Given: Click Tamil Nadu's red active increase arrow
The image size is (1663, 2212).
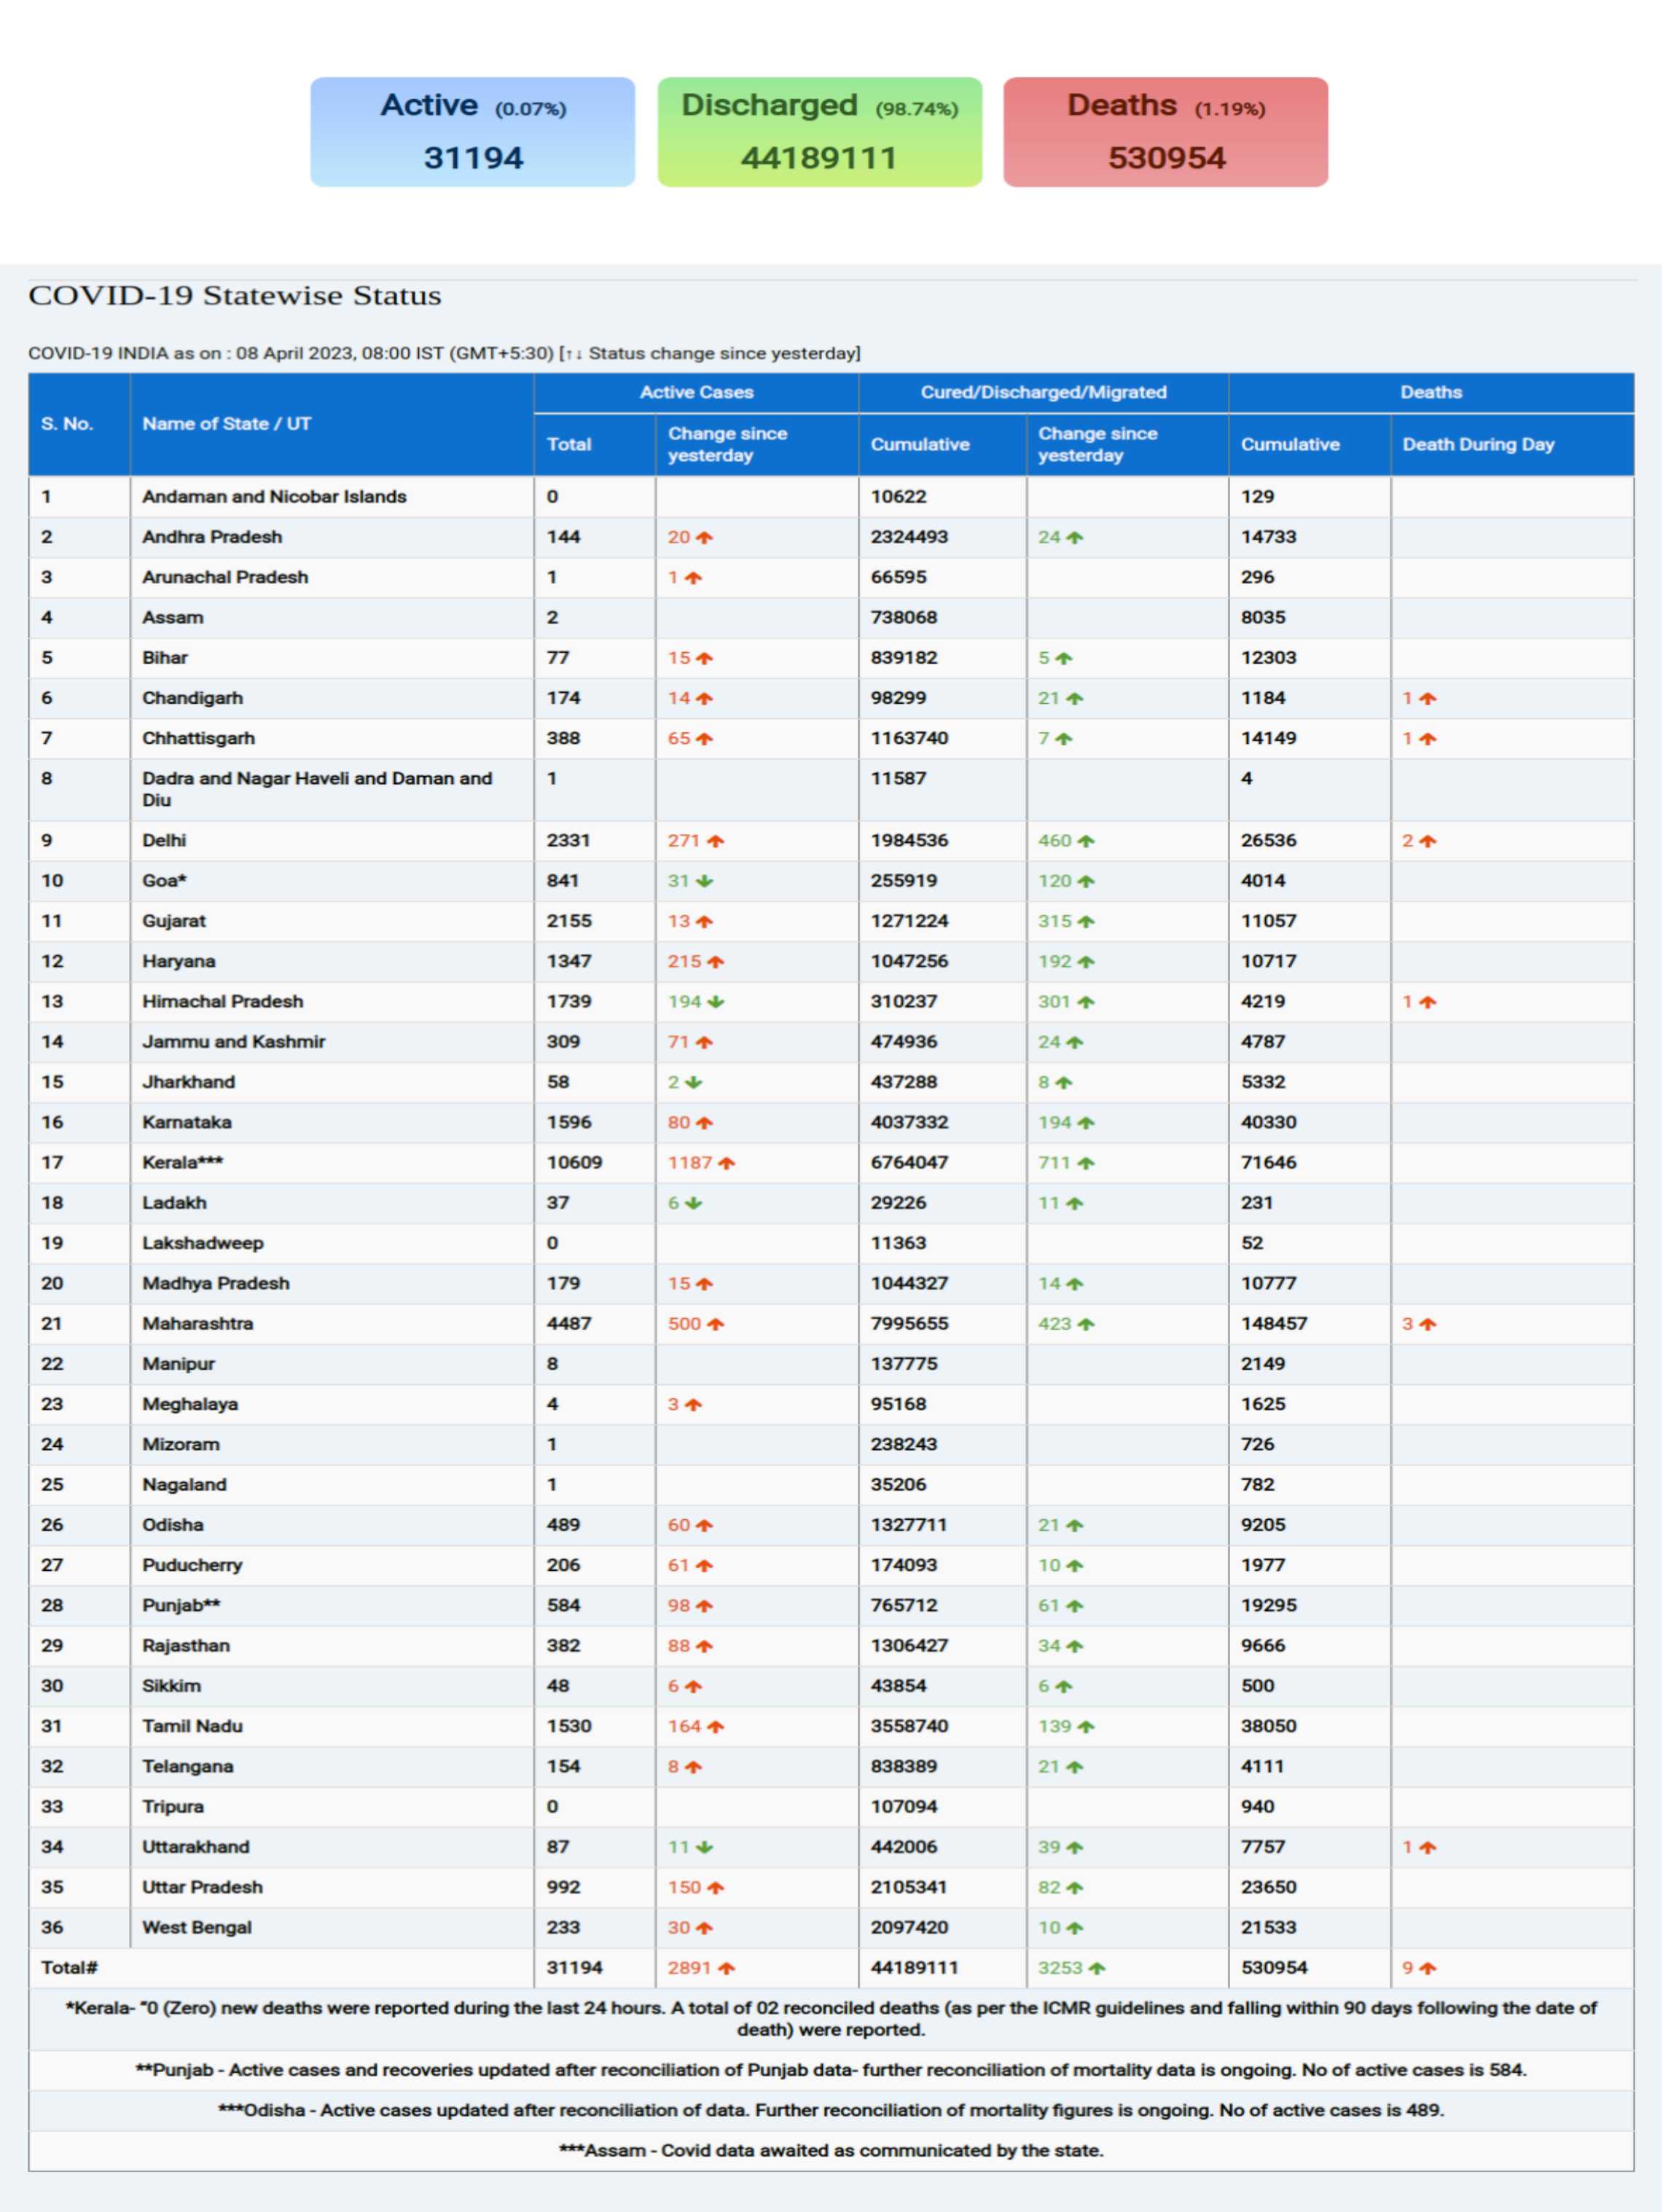Looking at the screenshot, I should (715, 1727).
